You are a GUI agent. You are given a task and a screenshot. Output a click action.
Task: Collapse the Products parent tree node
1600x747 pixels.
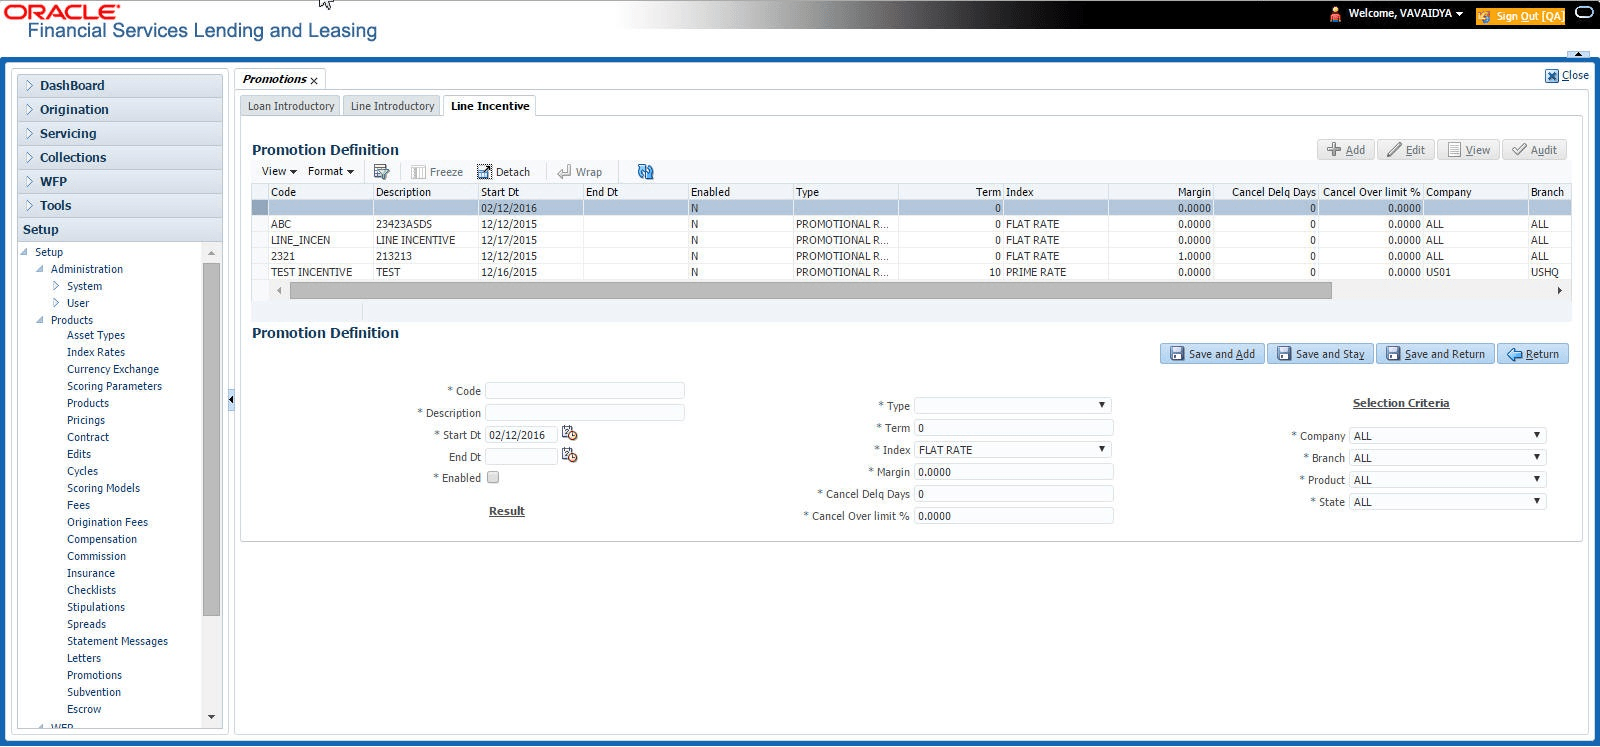[40, 320]
